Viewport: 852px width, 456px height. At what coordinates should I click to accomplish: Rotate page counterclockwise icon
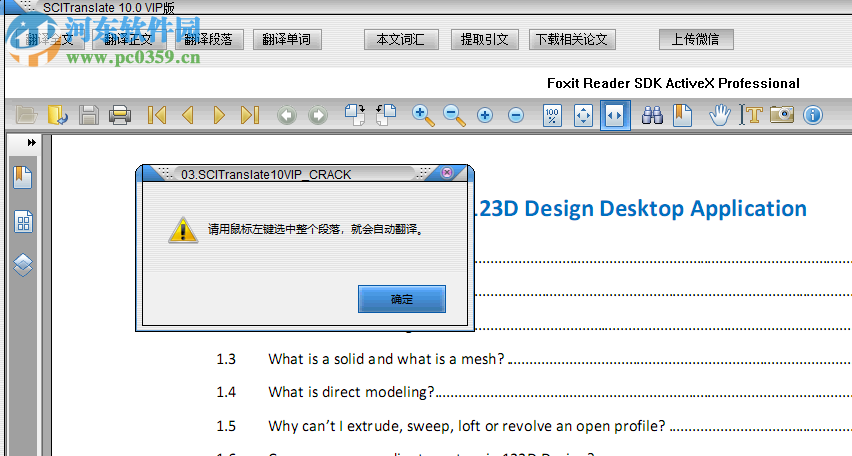[386, 115]
